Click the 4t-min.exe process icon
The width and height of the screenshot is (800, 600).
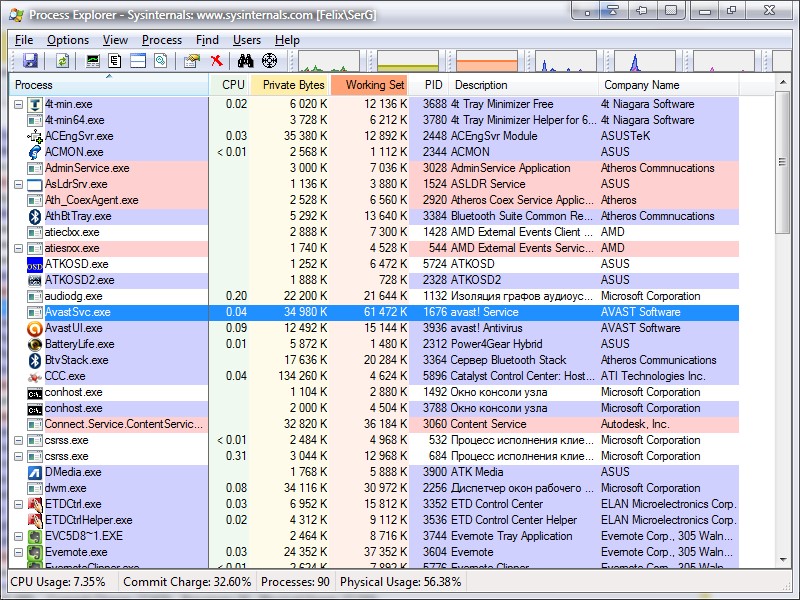pyautogui.click(x=35, y=104)
